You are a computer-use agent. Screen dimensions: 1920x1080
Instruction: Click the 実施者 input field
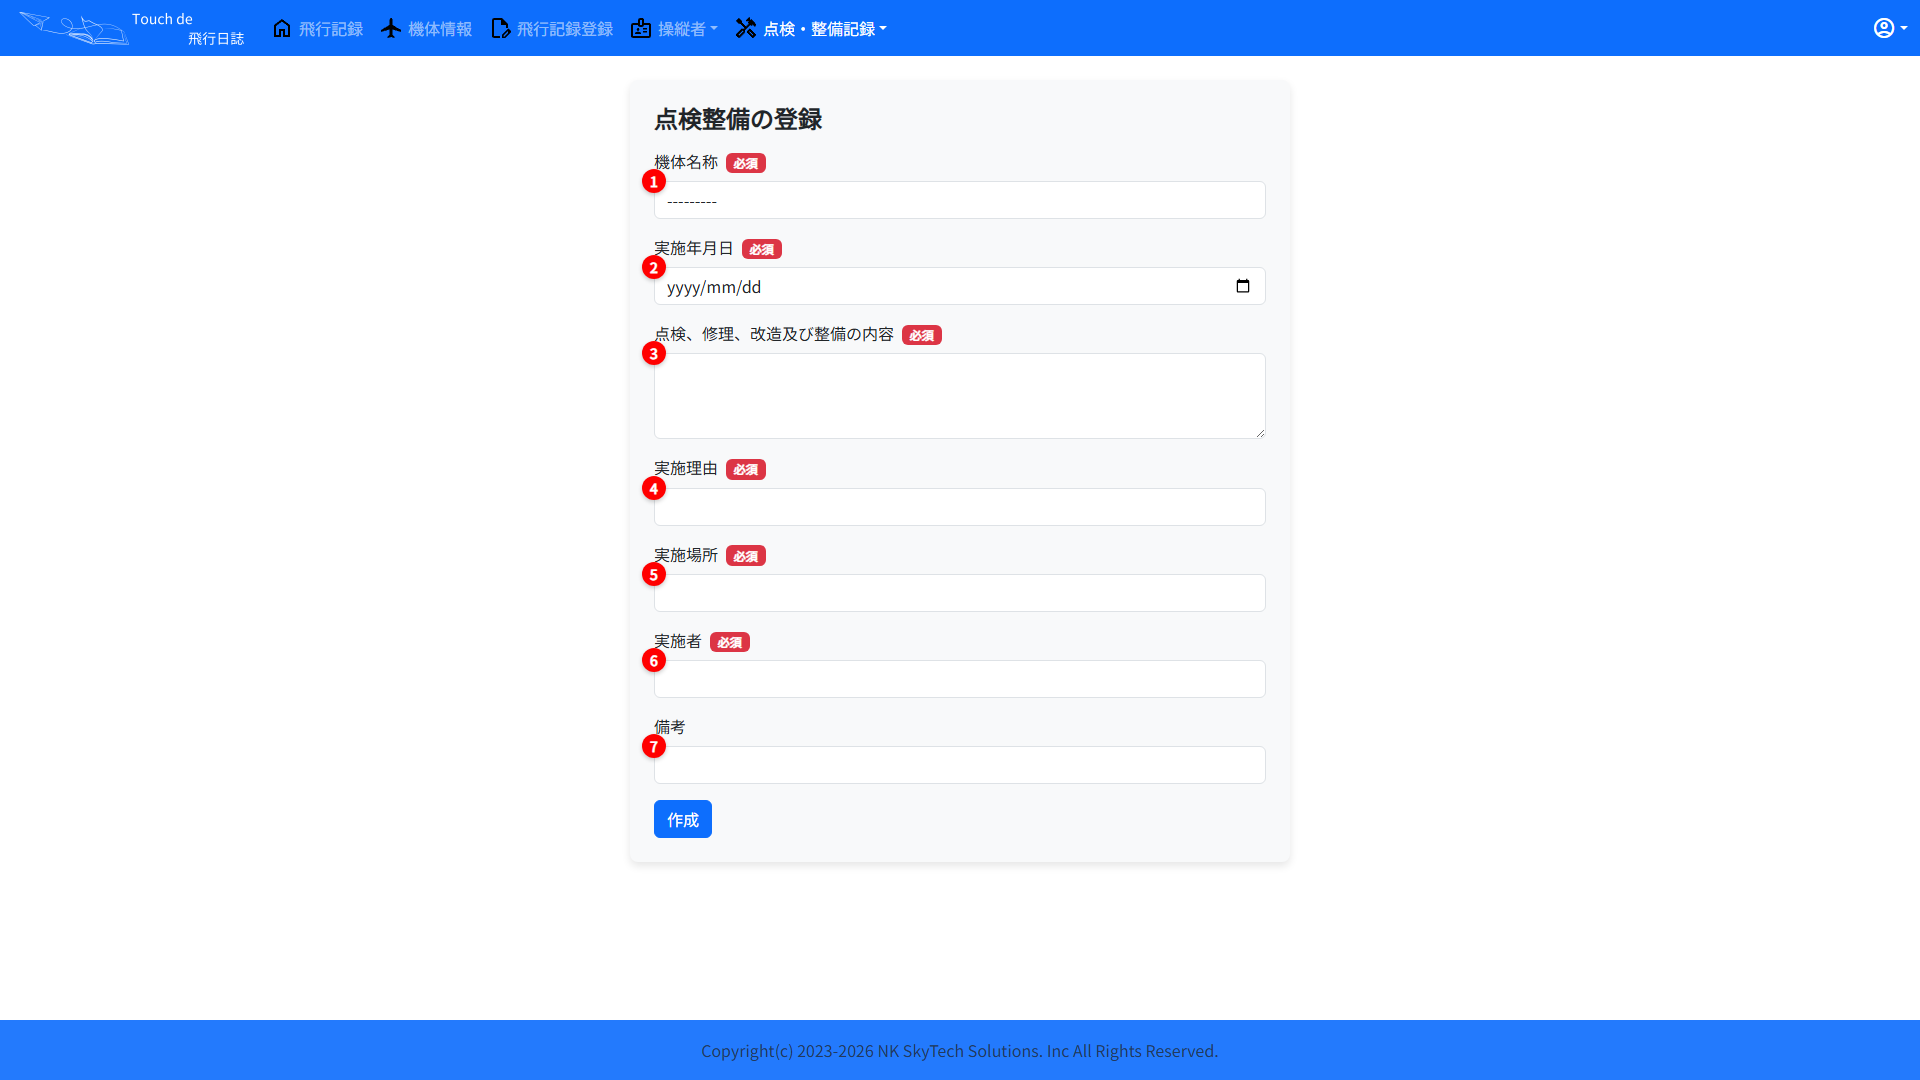pyautogui.click(x=959, y=678)
